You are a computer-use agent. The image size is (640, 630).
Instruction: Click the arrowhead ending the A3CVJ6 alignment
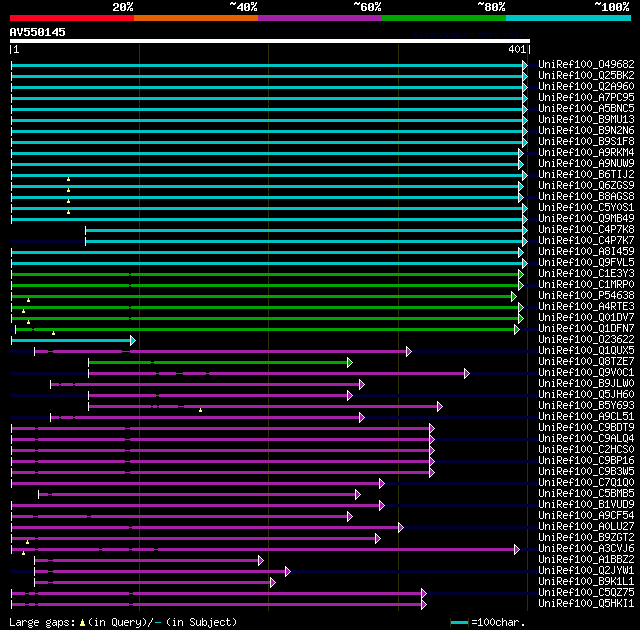517,550
